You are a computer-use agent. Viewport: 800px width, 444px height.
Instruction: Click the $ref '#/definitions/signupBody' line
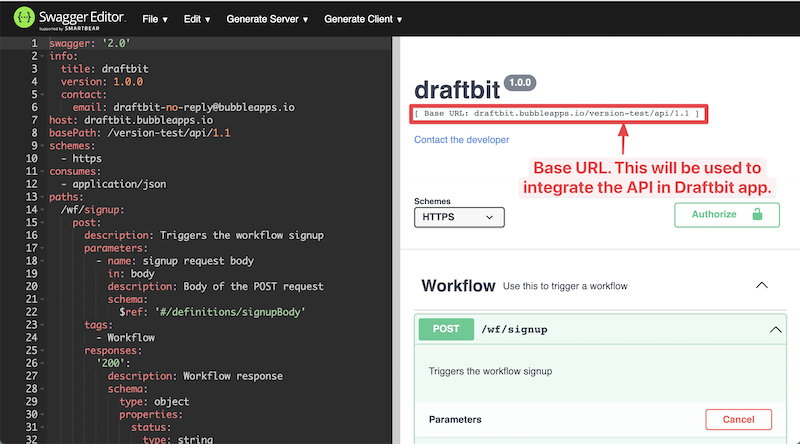(212, 312)
